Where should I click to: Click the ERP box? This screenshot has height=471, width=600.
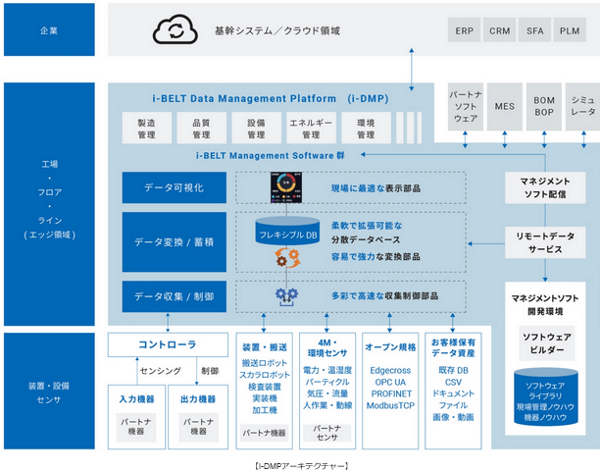coord(464,31)
